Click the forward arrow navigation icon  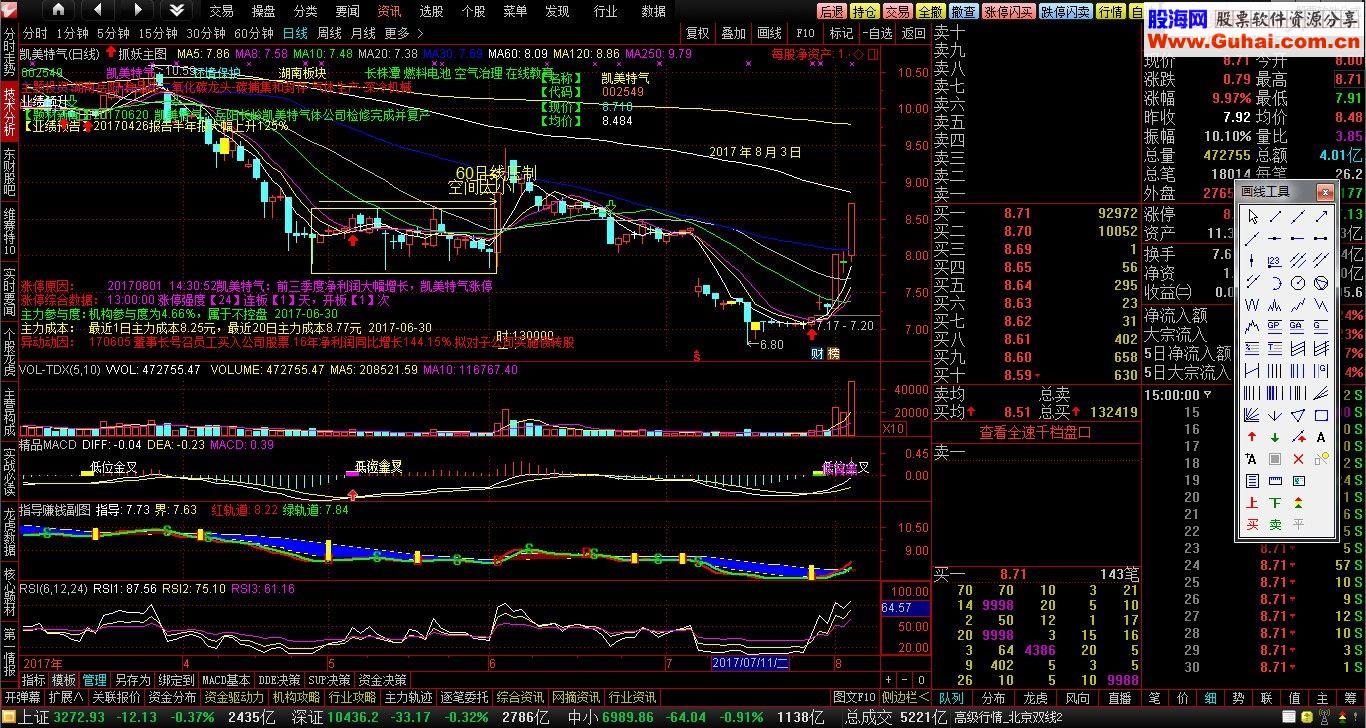click(x=136, y=10)
